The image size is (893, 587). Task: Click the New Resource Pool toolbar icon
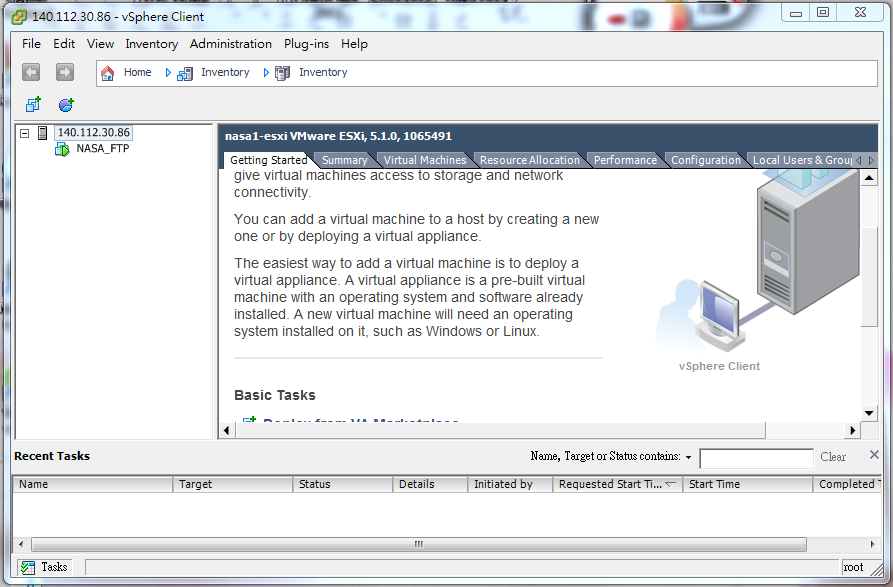66,105
